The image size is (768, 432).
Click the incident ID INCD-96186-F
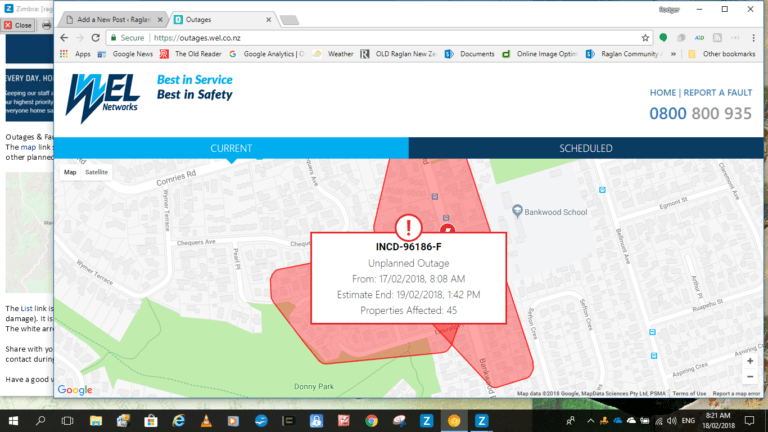pos(408,247)
